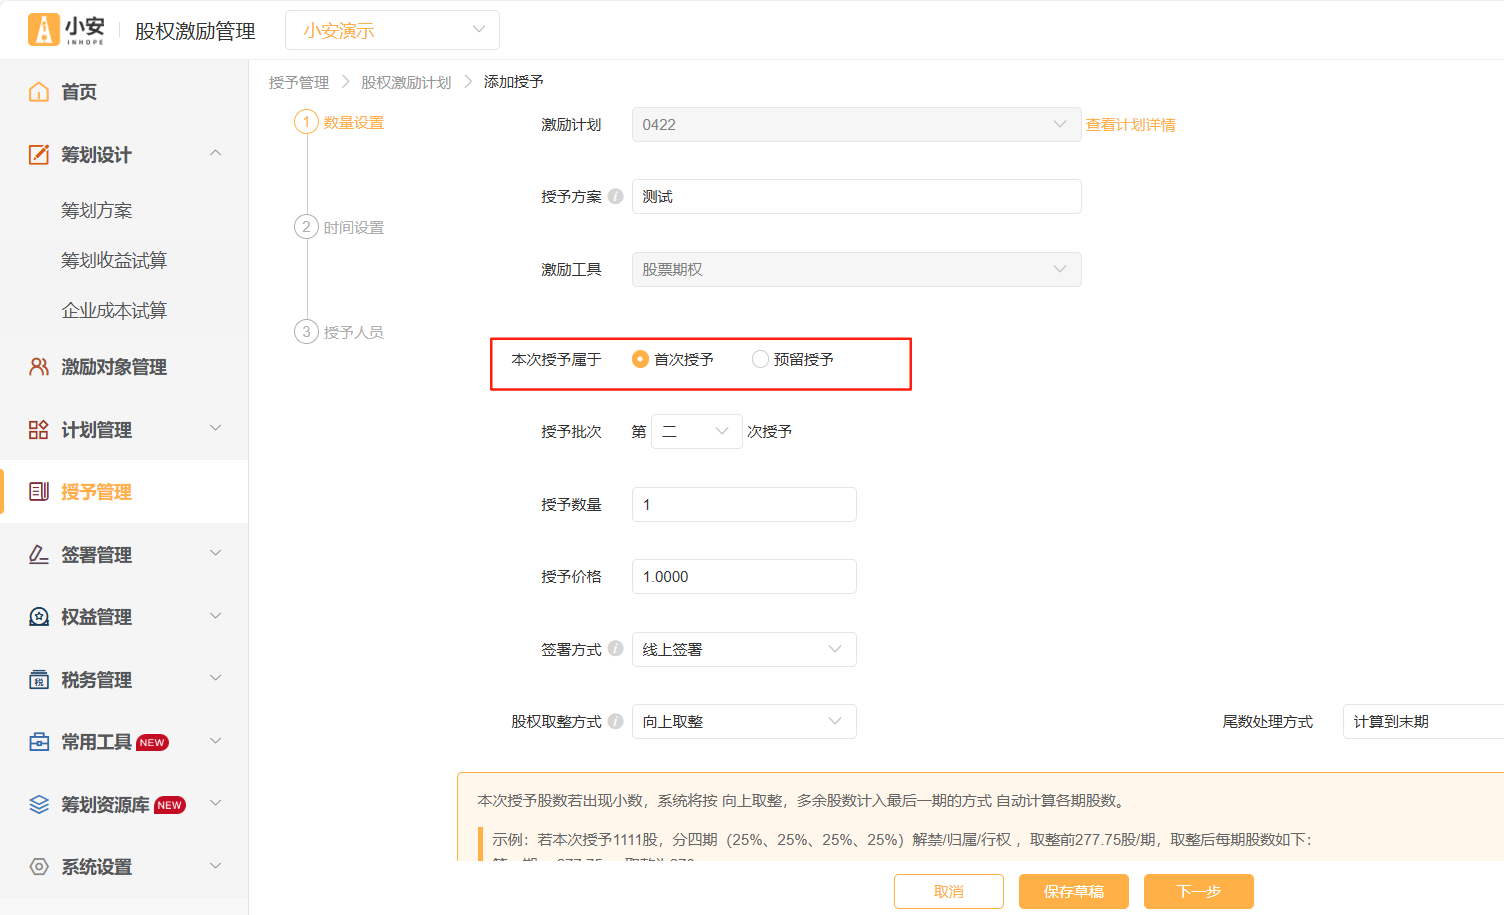Viewport: 1504px width, 915px height.
Task: Click step 1 circle 数量设置
Action: point(306,122)
